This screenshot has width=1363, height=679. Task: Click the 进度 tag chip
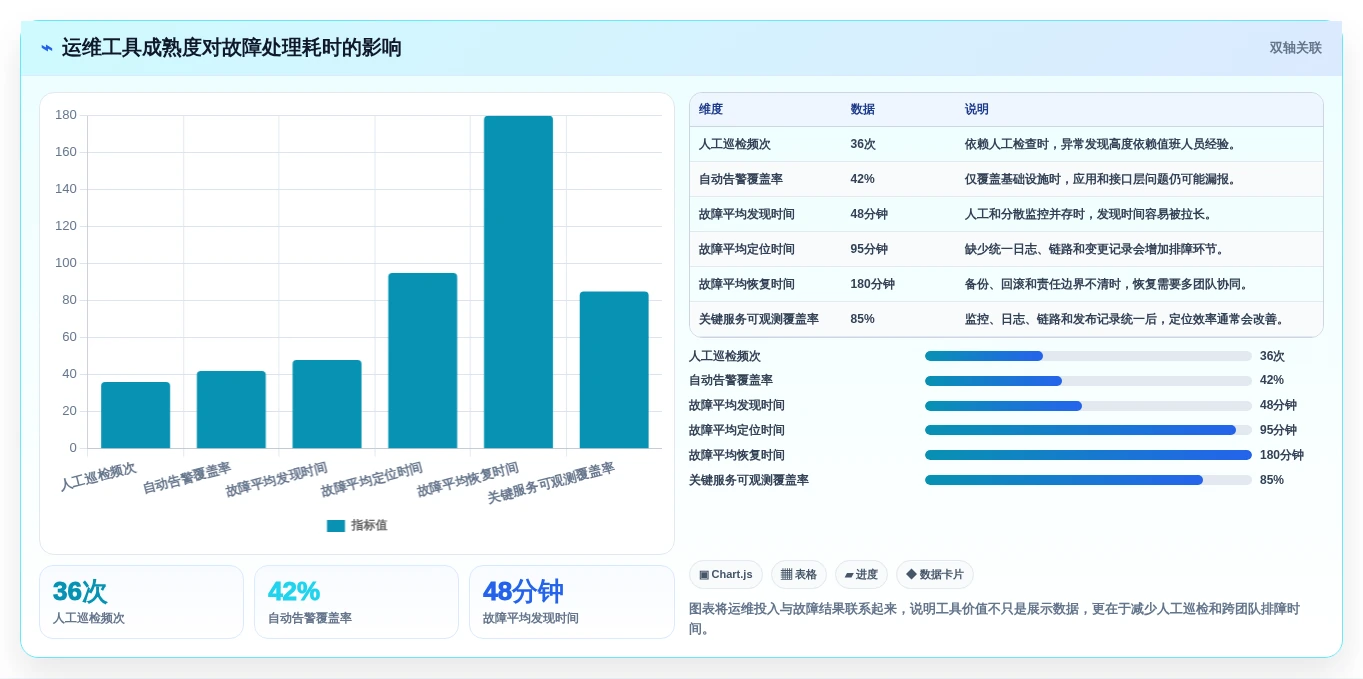[861, 575]
